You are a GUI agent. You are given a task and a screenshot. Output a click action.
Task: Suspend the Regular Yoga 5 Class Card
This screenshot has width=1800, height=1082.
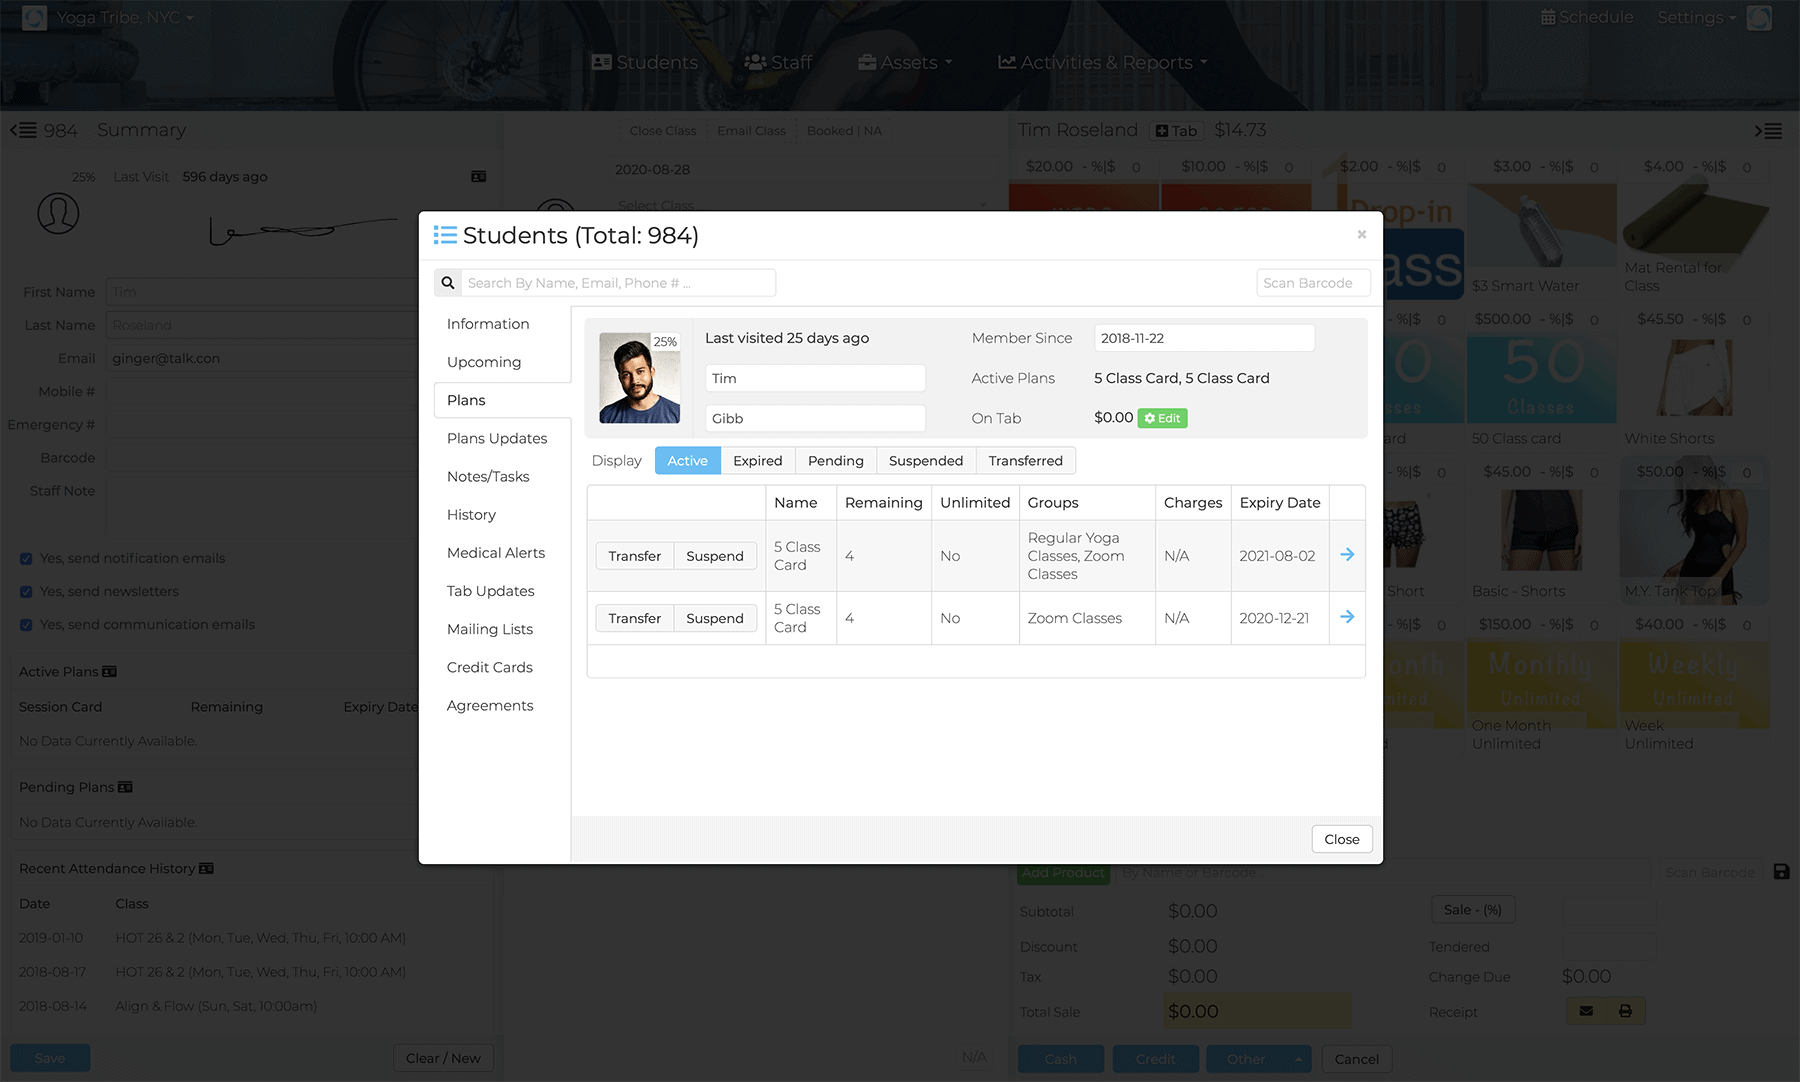[715, 556]
